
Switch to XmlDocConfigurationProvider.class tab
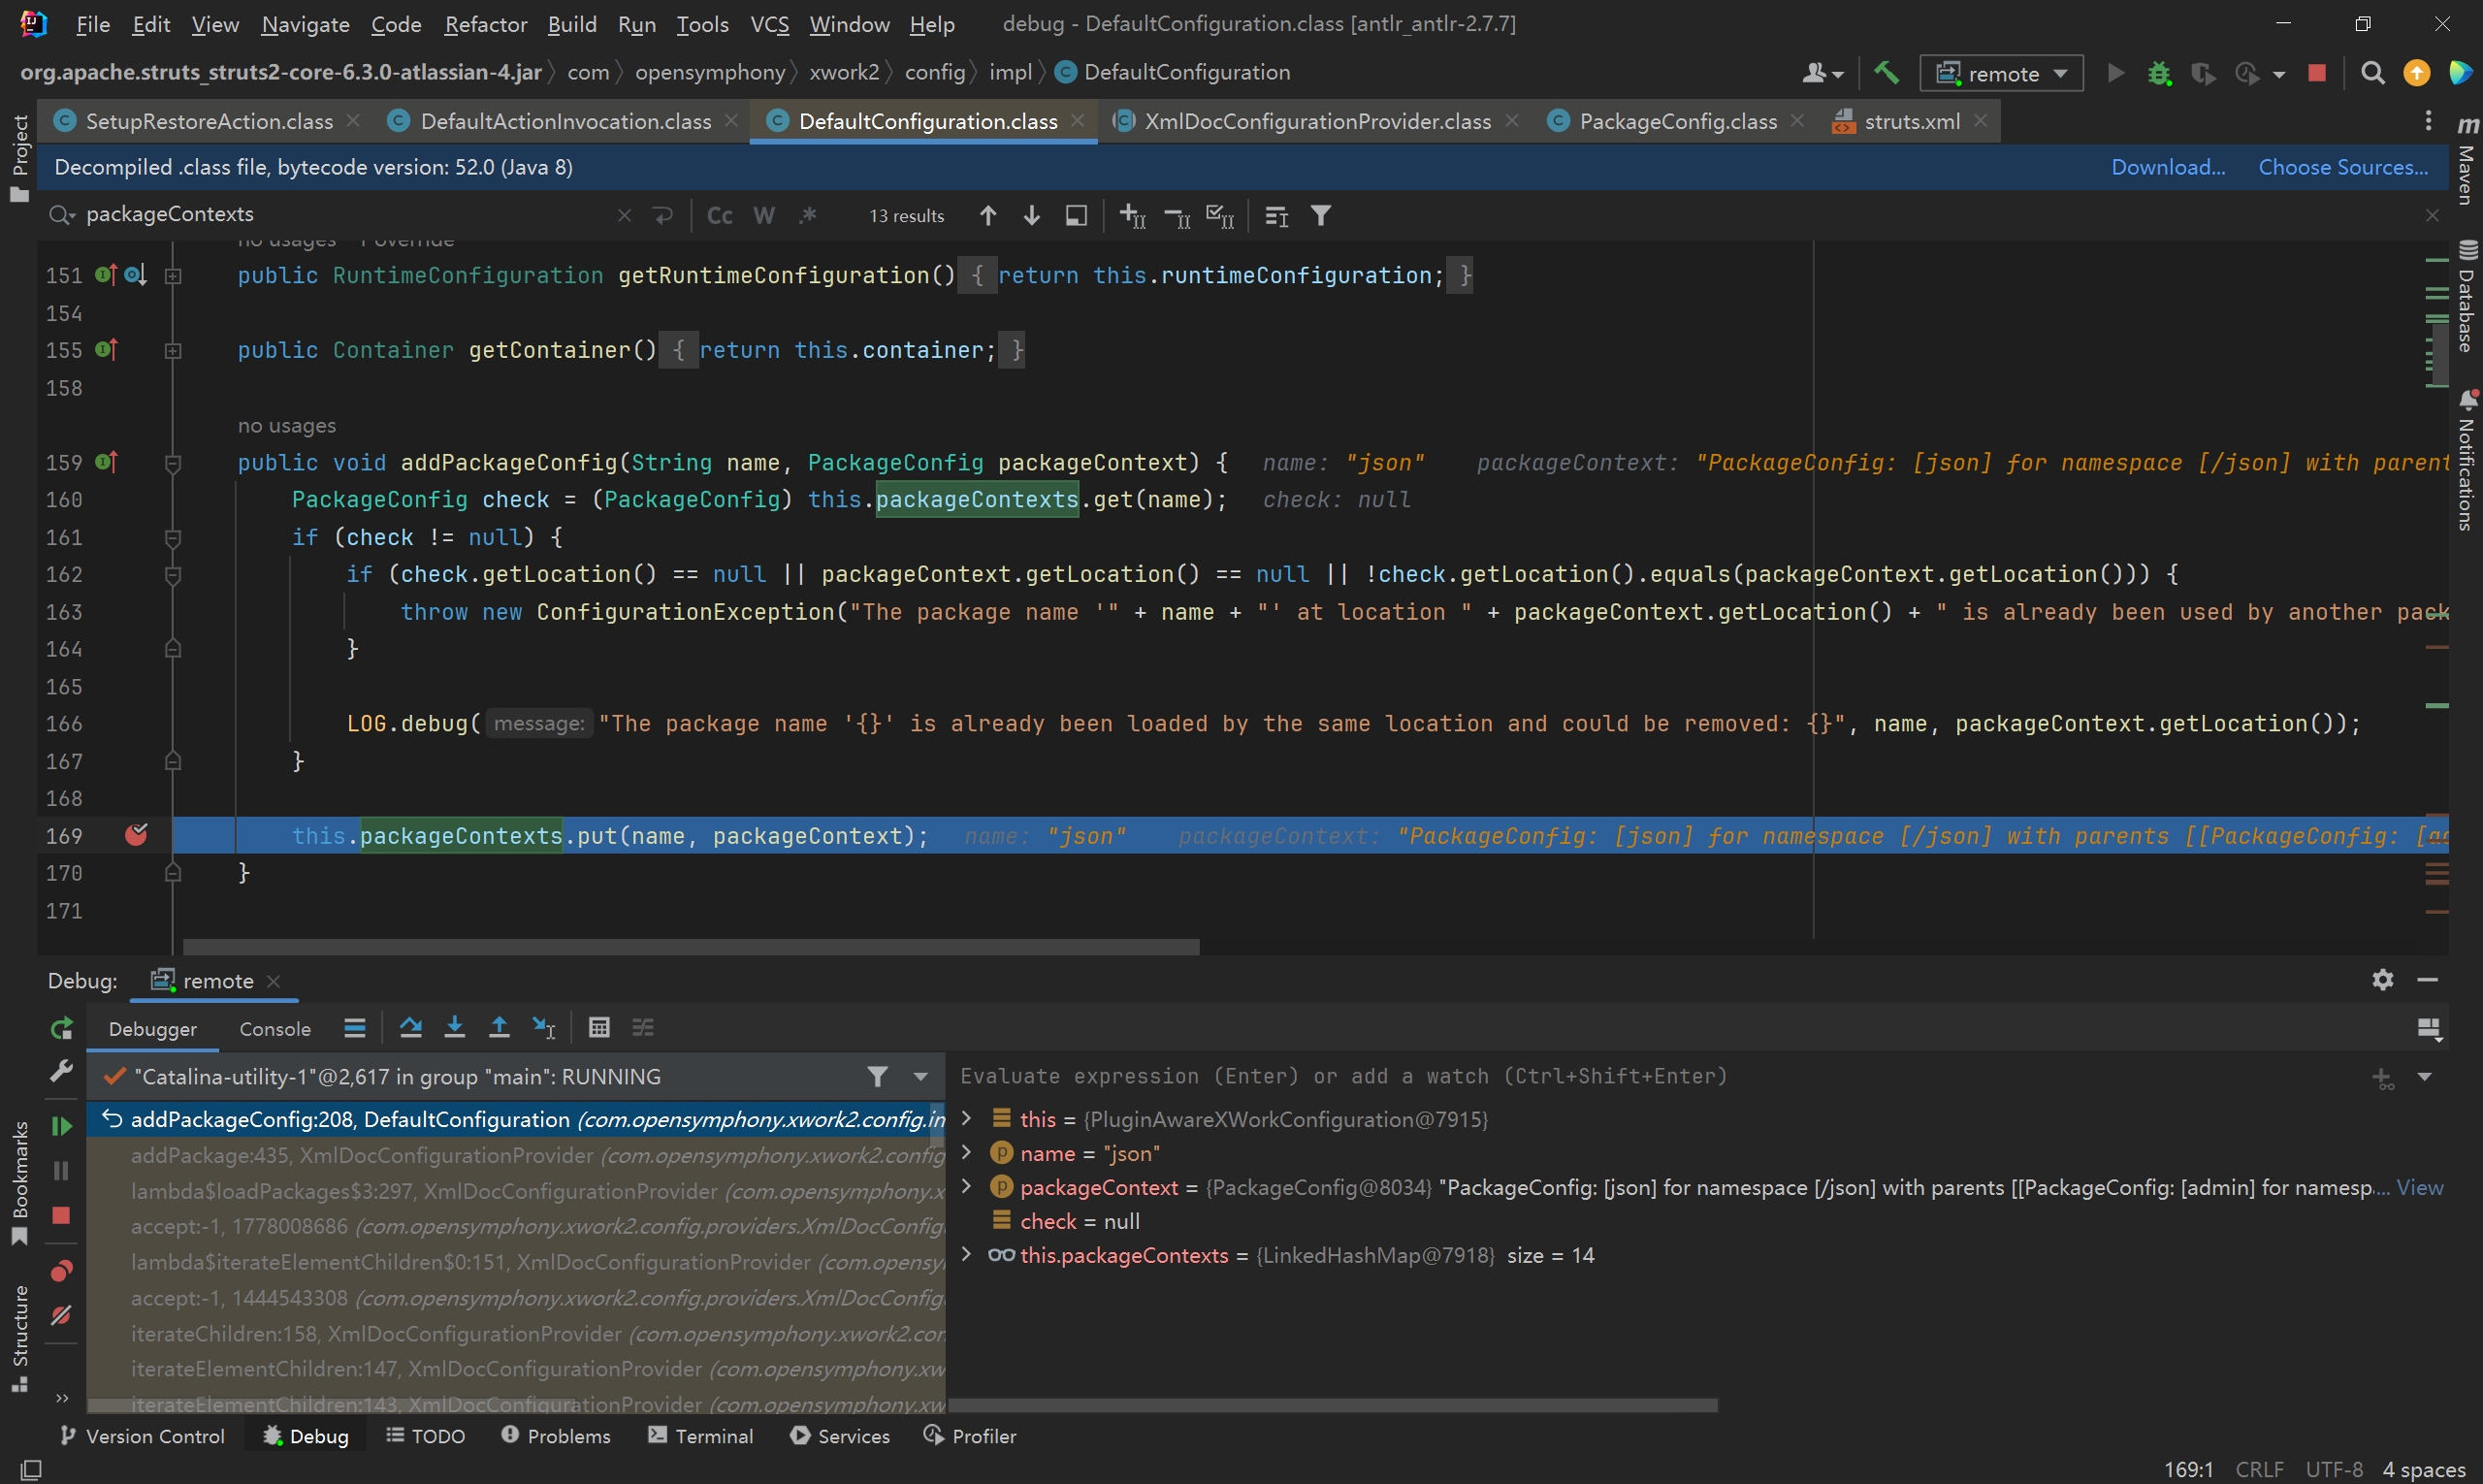coord(1317,121)
